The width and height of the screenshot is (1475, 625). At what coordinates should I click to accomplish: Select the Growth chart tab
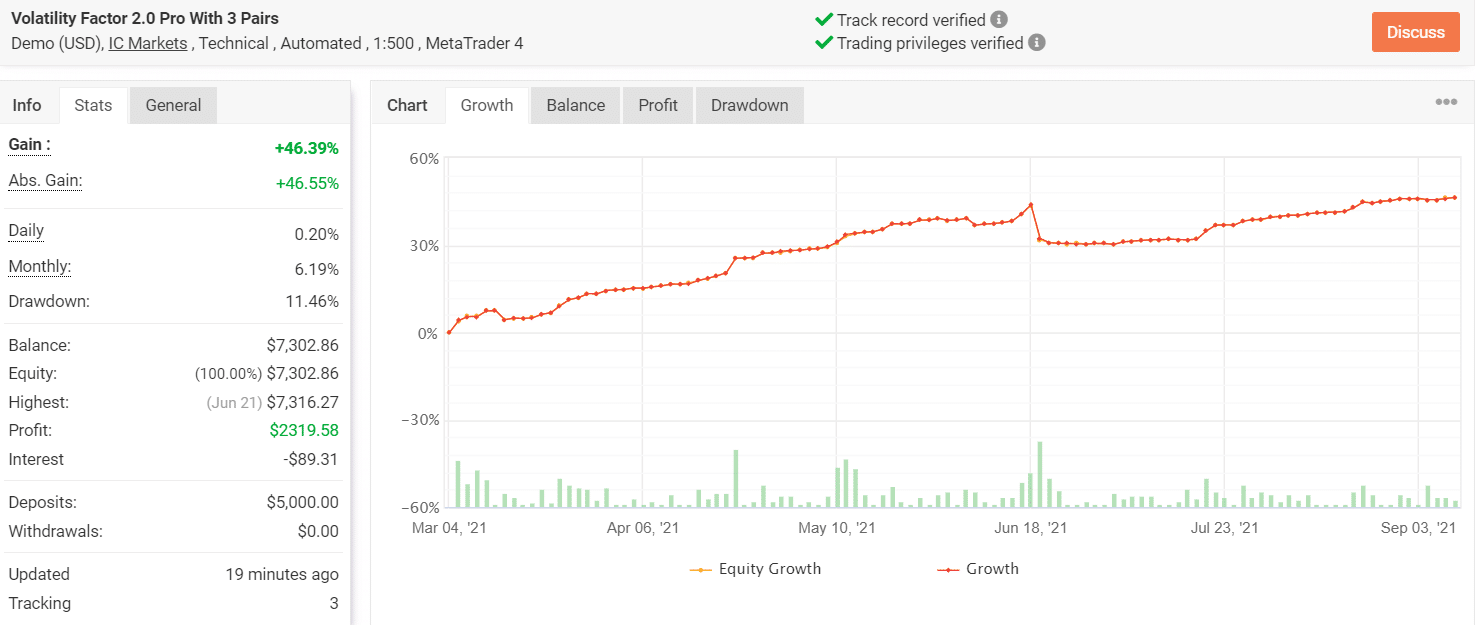click(x=487, y=105)
